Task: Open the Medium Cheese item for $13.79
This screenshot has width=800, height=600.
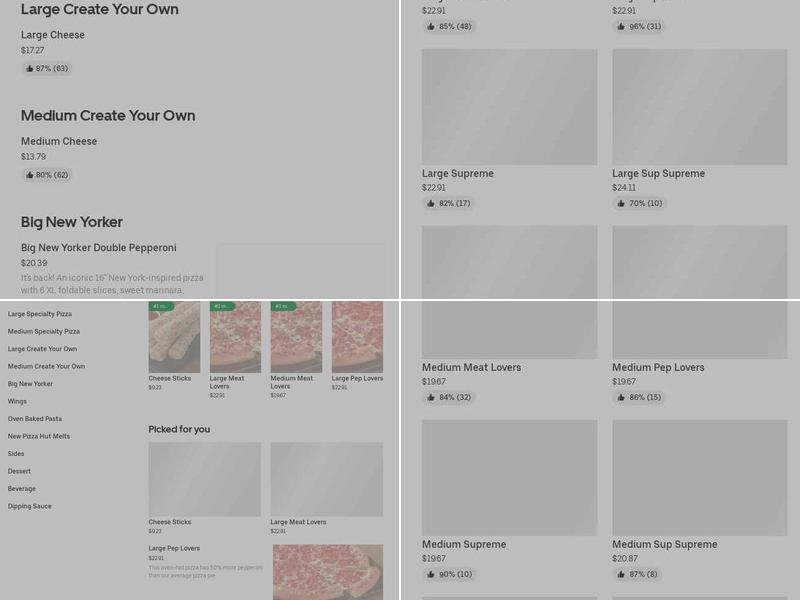Action: 59,142
